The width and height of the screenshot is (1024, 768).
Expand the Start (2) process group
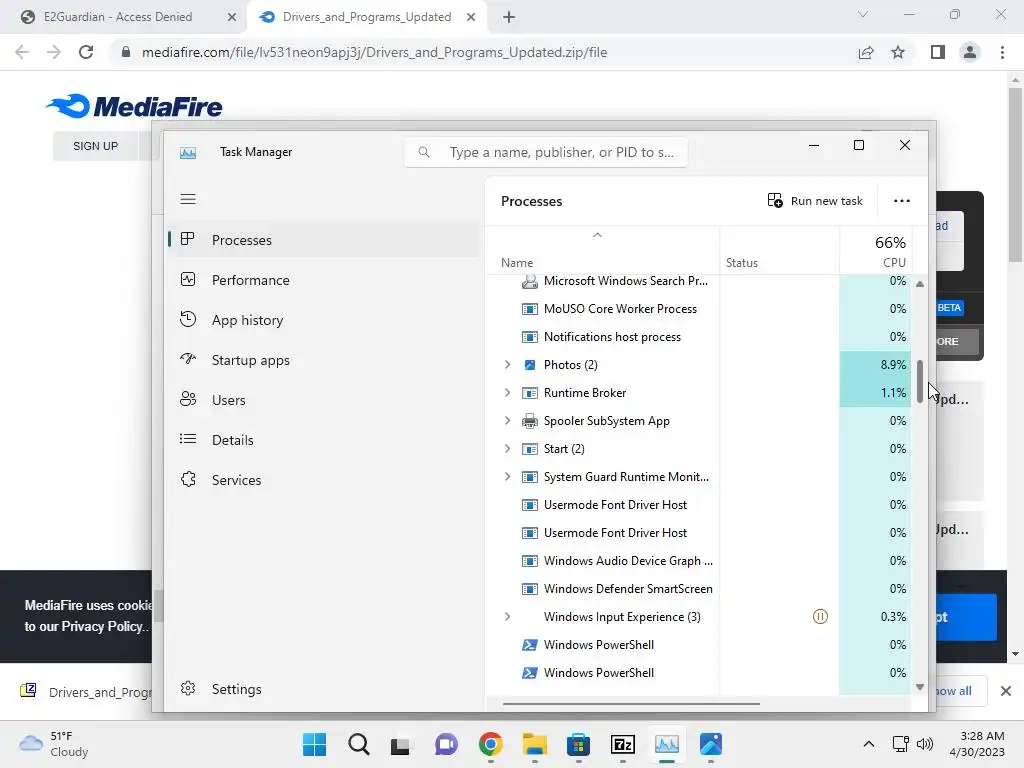click(x=507, y=449)
